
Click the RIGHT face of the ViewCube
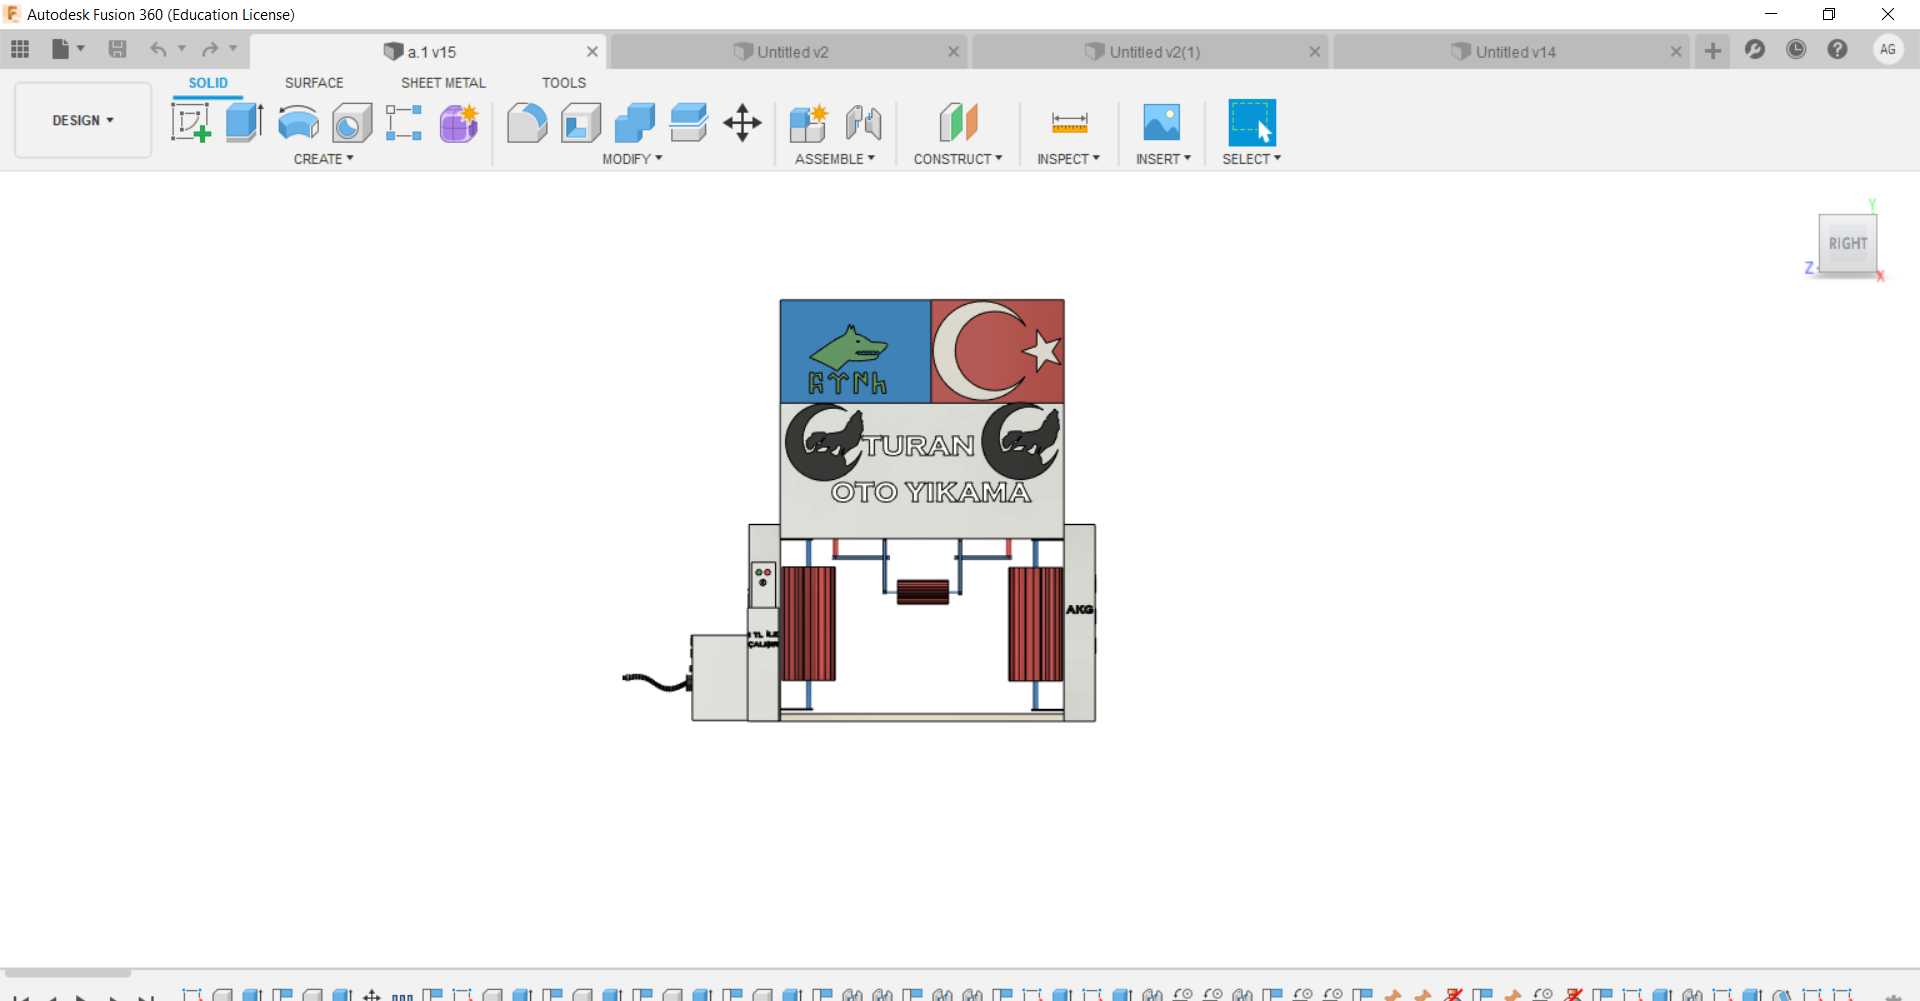1847,243
